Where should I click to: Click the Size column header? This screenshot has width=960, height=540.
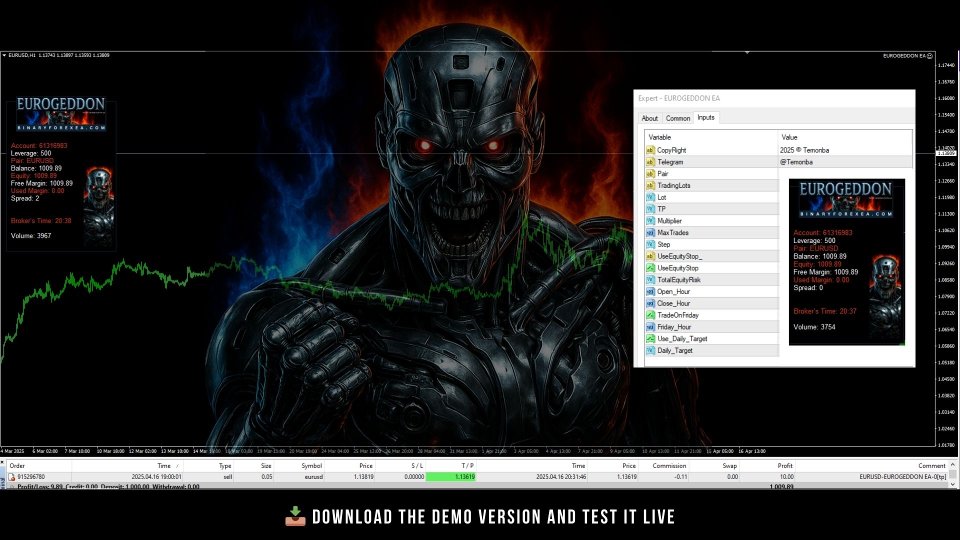pyautogui.click(x=266, y=466)
